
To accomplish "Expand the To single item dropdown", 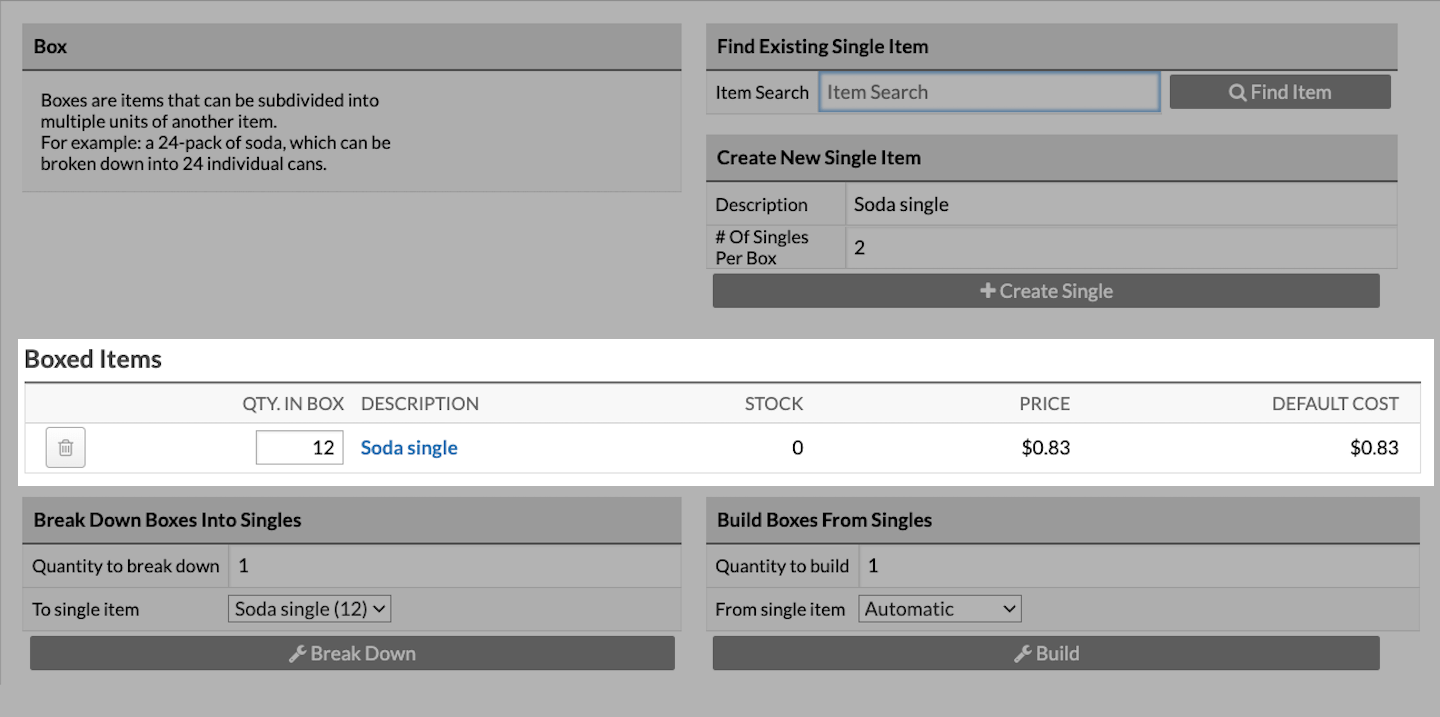I will coord(309,609).
